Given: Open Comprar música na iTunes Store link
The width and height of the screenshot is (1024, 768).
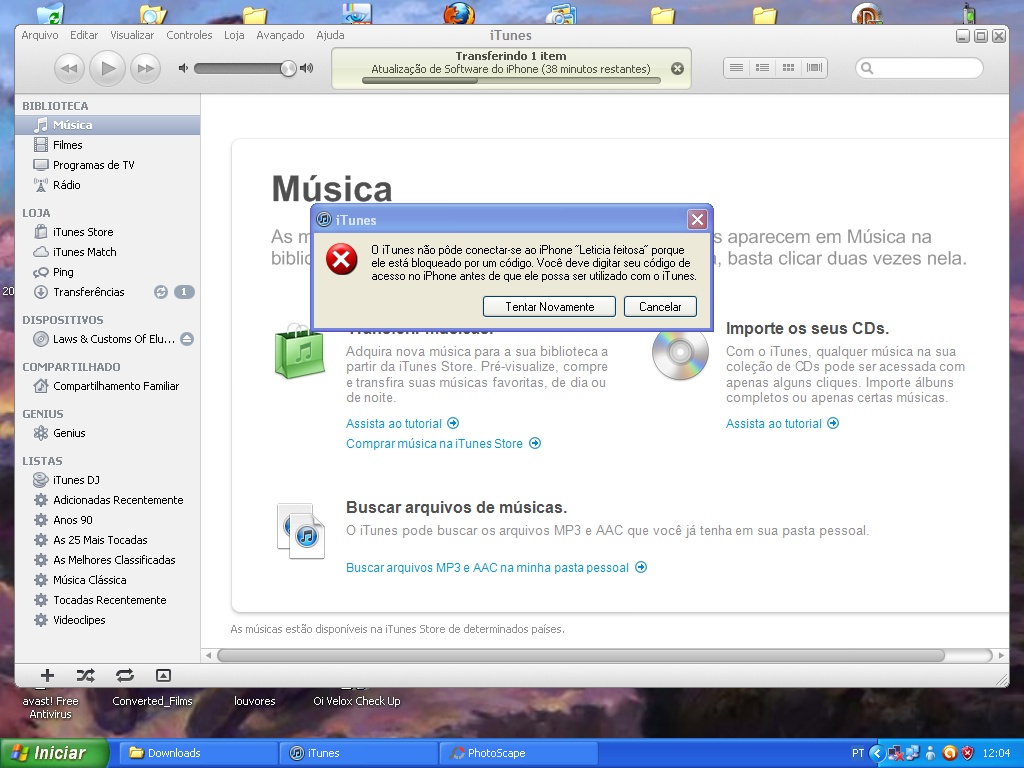Looking at the screenshot, I should coord(443,443).
